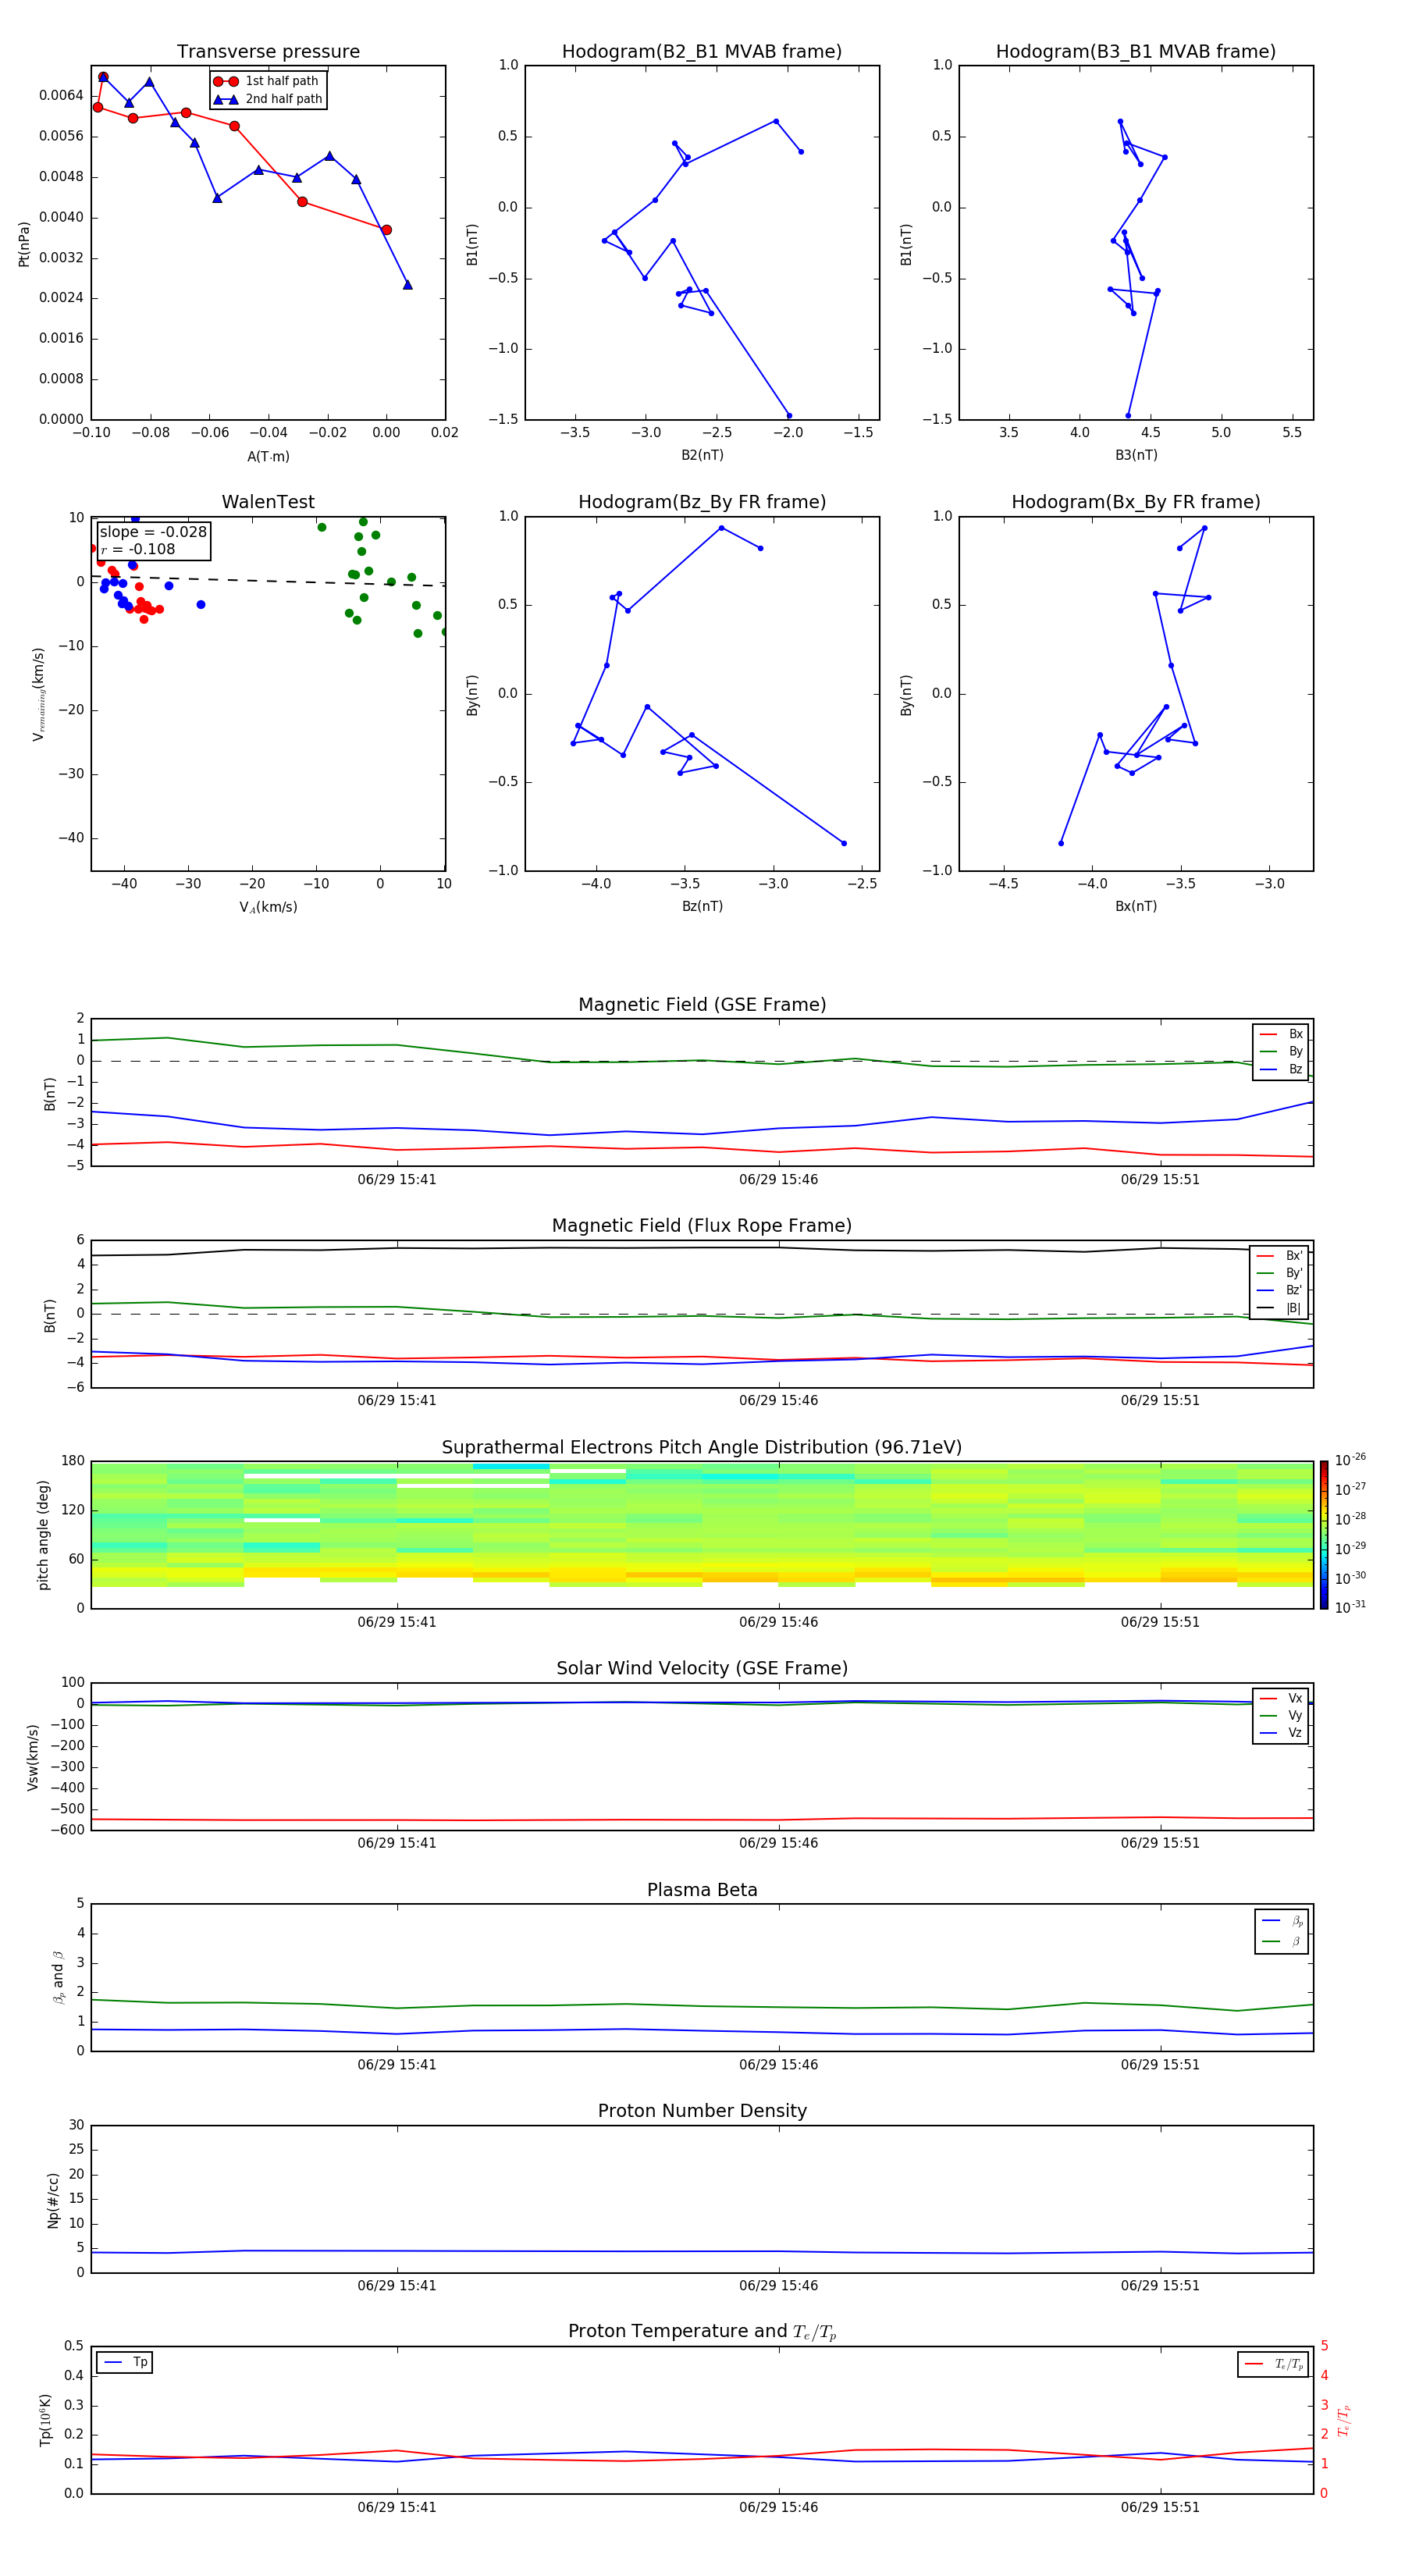Click '06/29 15:51' tick in proton temperature plot

coord(1160,2507)
